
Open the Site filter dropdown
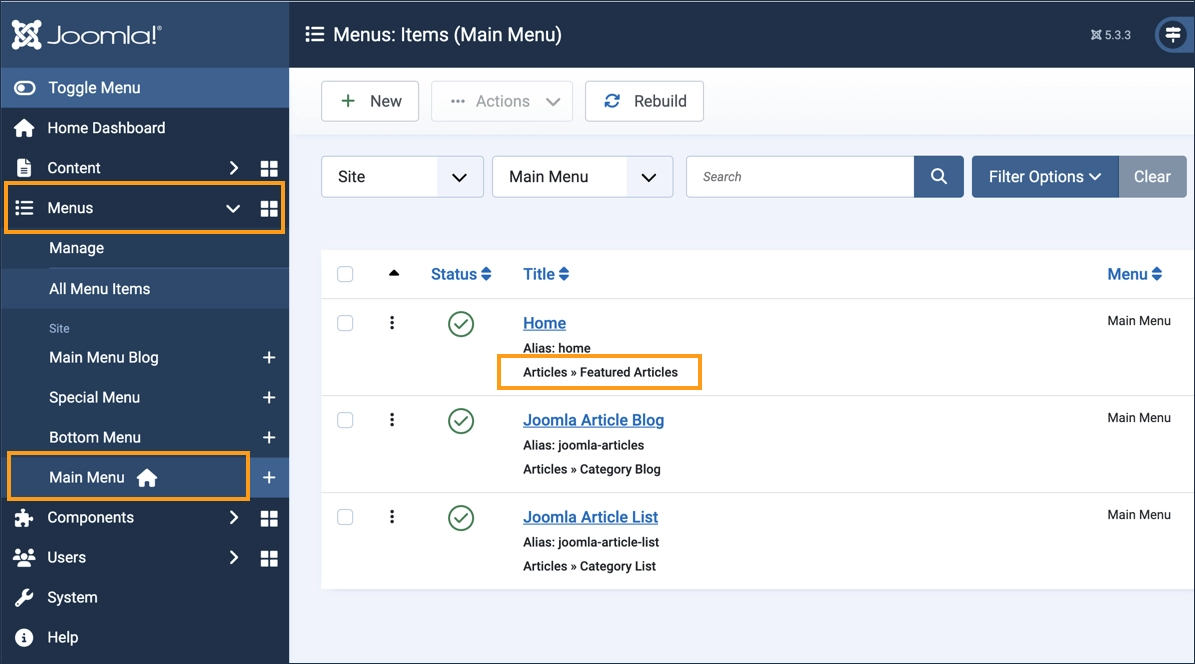402,176
